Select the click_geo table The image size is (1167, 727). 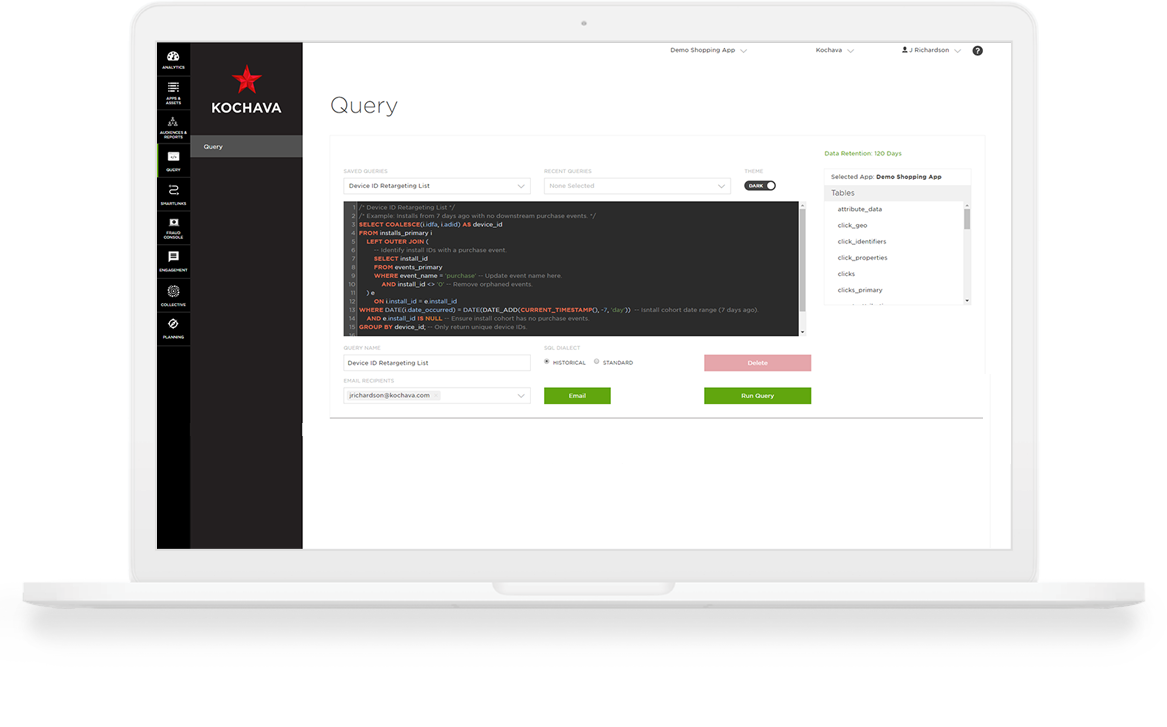(x=852, y=225)
